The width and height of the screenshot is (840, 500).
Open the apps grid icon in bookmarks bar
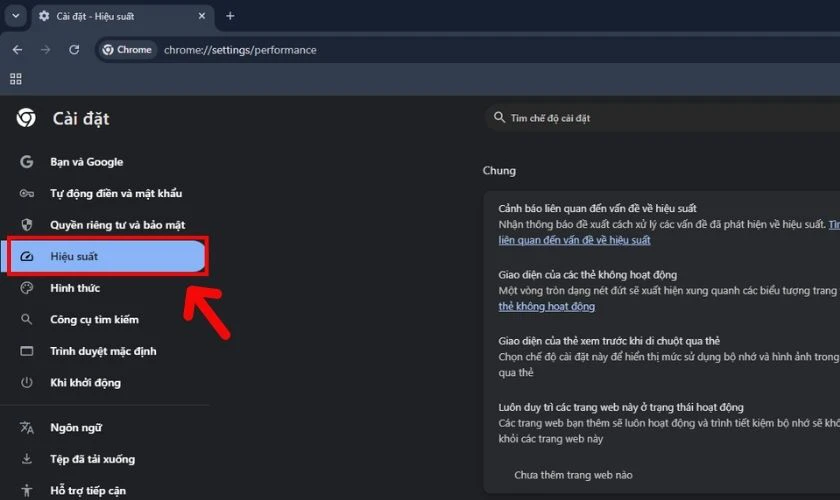16,79
